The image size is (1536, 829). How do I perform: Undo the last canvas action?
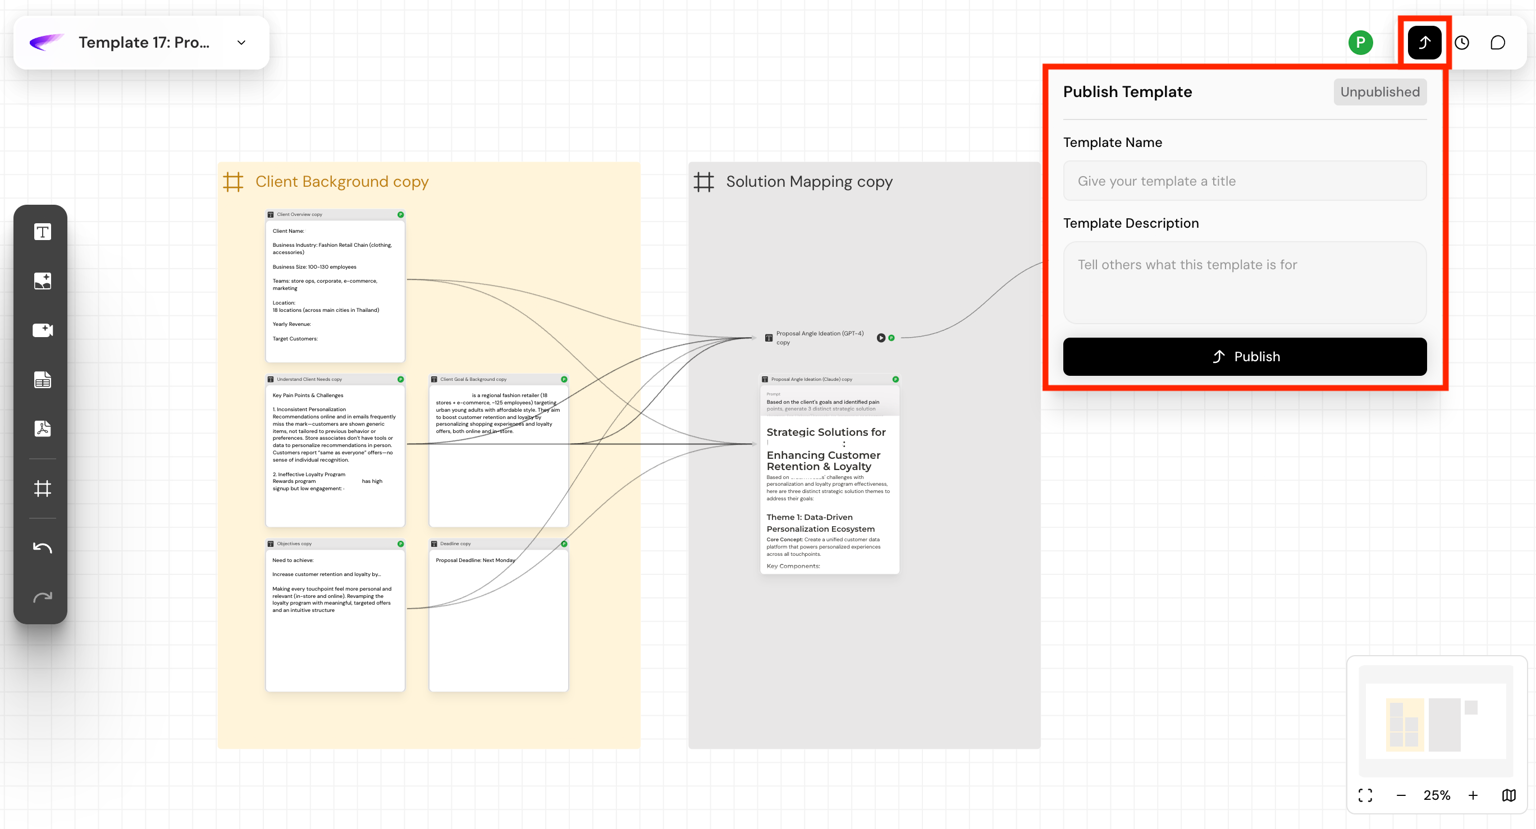(x=42, y=548)
